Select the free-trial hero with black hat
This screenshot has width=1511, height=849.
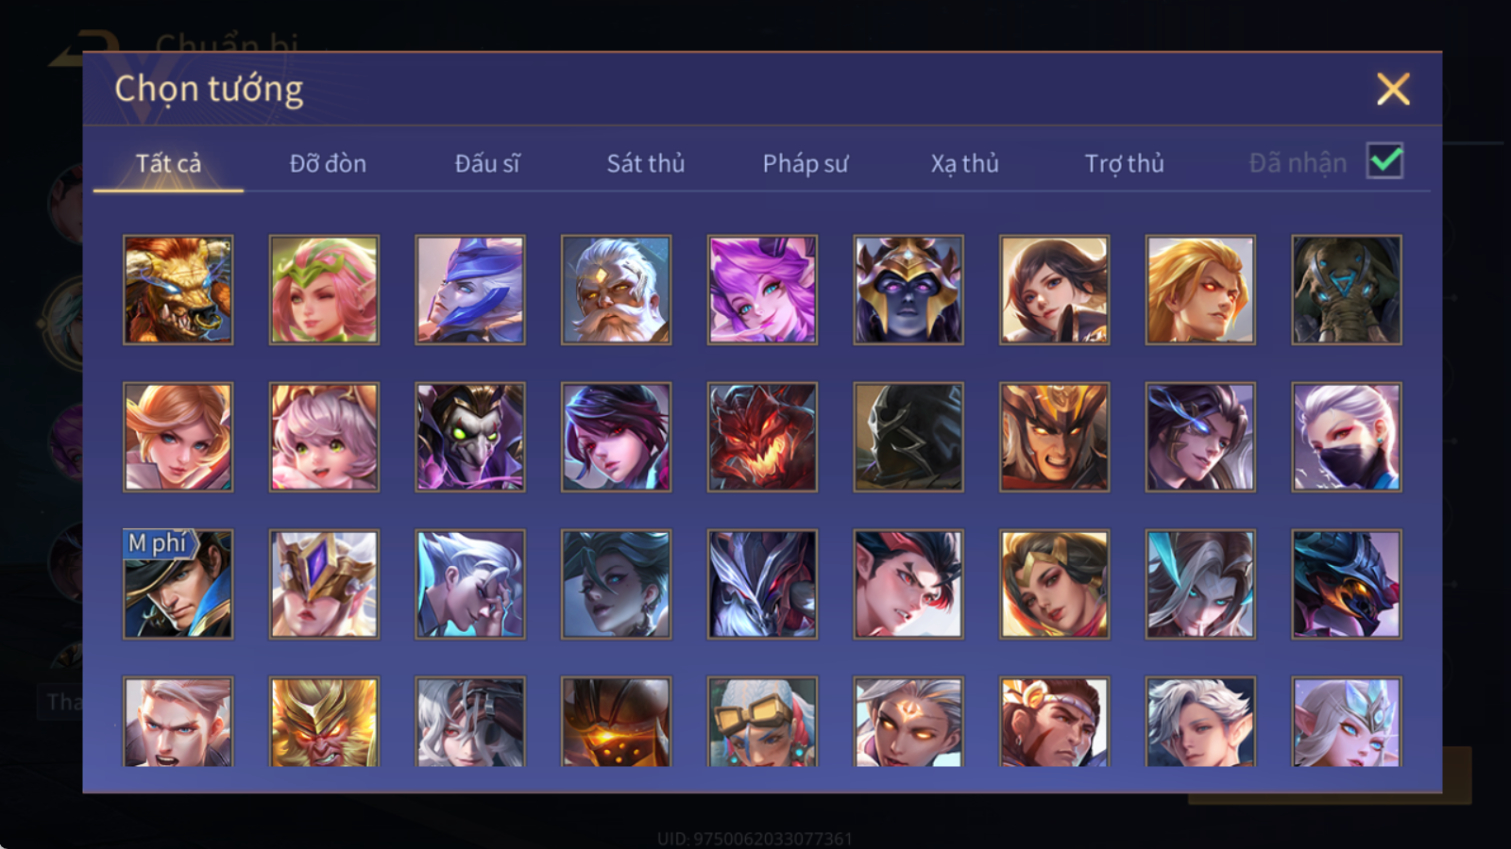pos(178,584)
